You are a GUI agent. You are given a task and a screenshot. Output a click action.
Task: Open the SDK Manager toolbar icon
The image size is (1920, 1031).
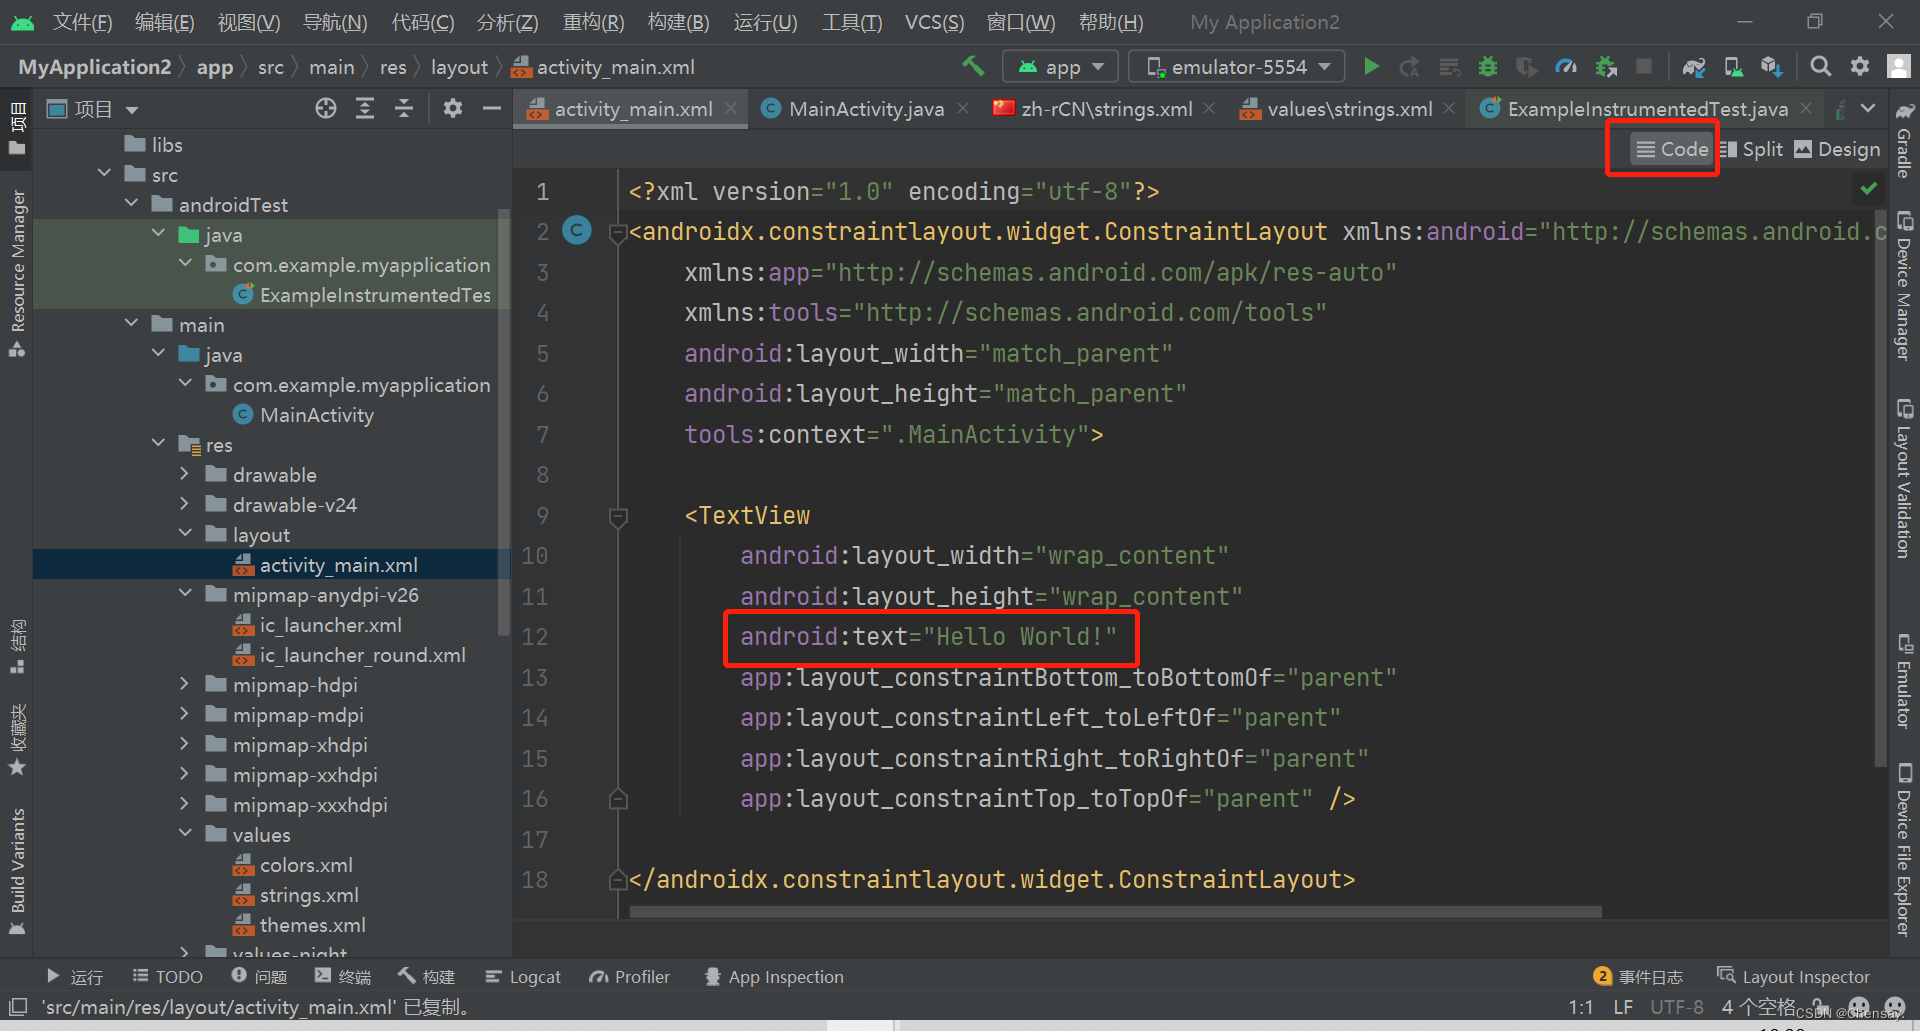tap(1771, 66)
